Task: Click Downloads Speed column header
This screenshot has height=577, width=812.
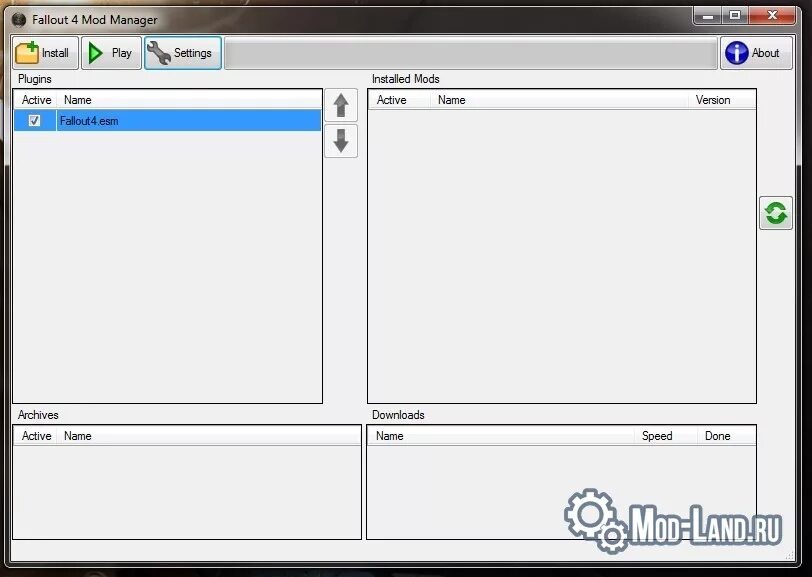Action: point(666,436)
